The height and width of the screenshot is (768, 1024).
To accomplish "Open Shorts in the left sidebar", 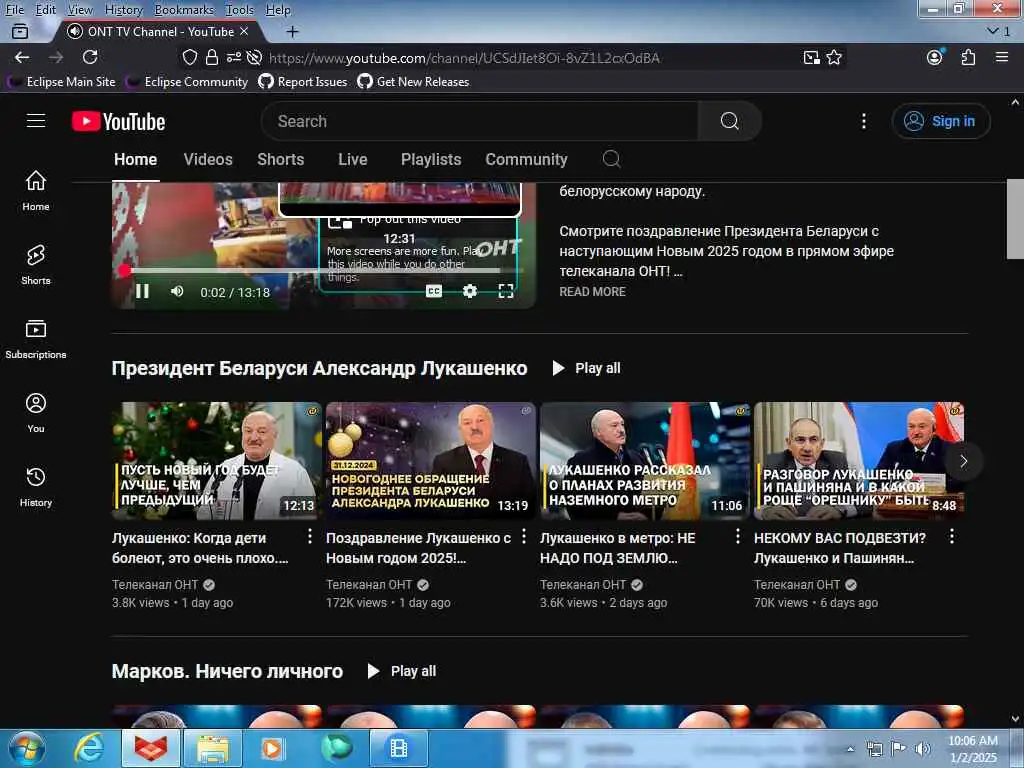I will pyautogui.click(x=36, y=264).
